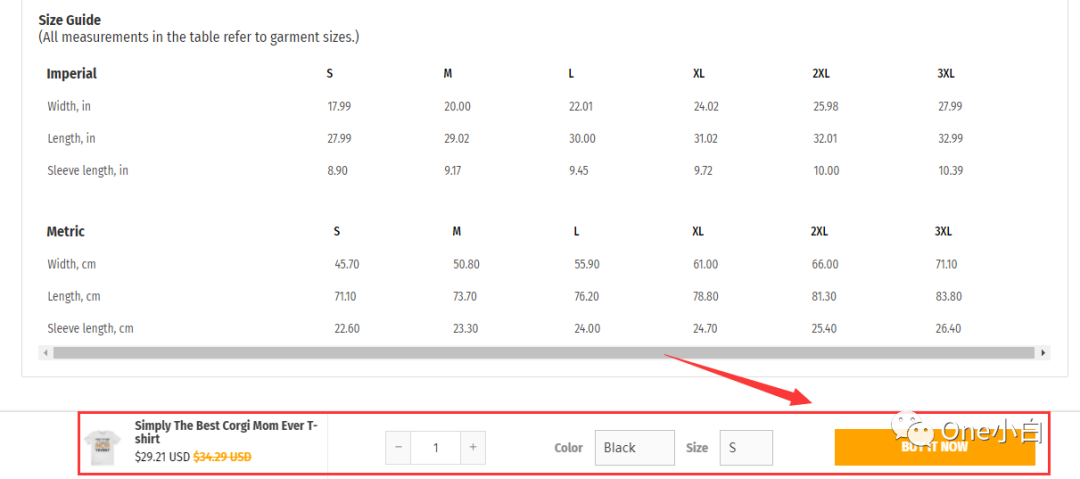Click the Metric sleeve value 22.60
Screen dimensions: 1080x479
[346, 329]
